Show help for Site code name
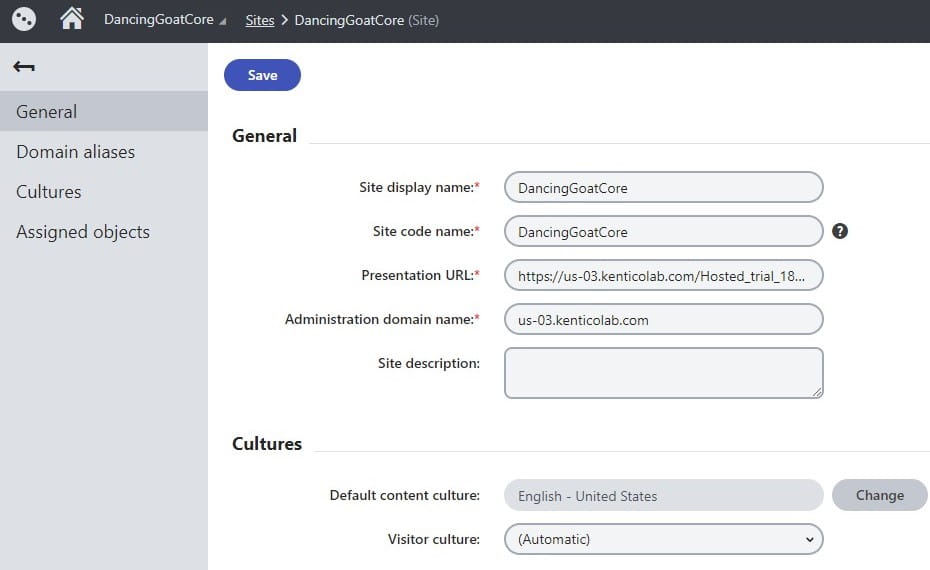The width and height of the screenshot is (930, 570). click(x=839, y=231)
